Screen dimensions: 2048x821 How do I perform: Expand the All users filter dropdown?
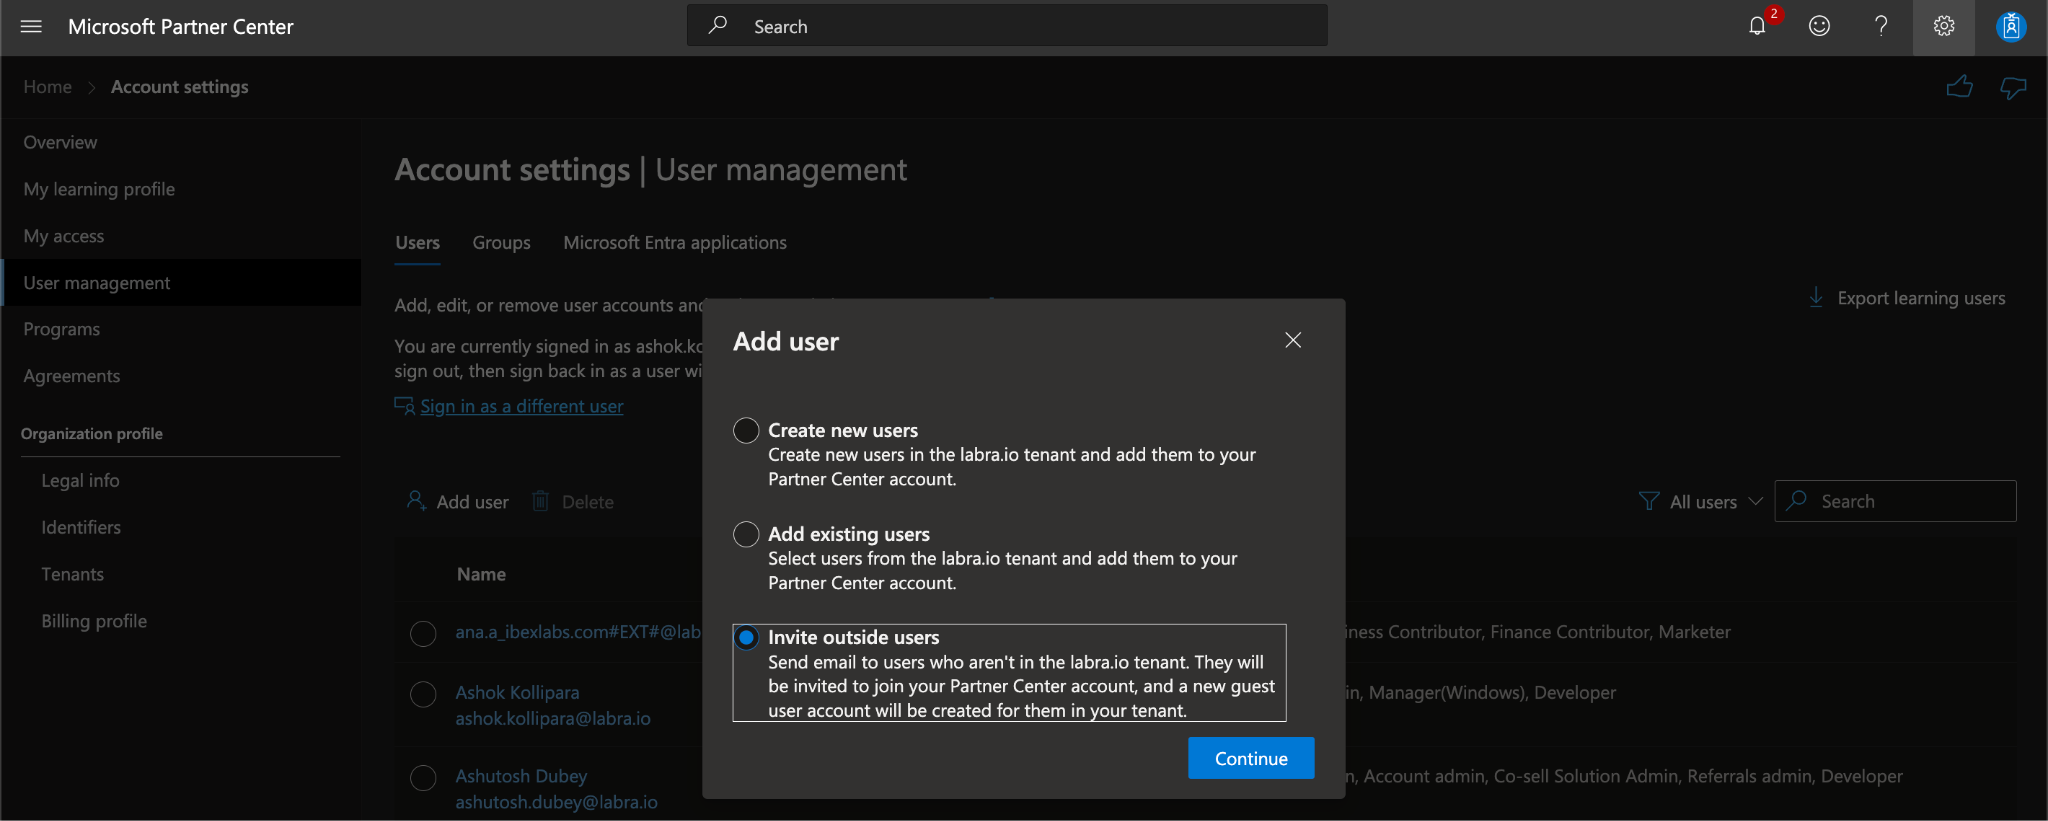(1702, 501)
